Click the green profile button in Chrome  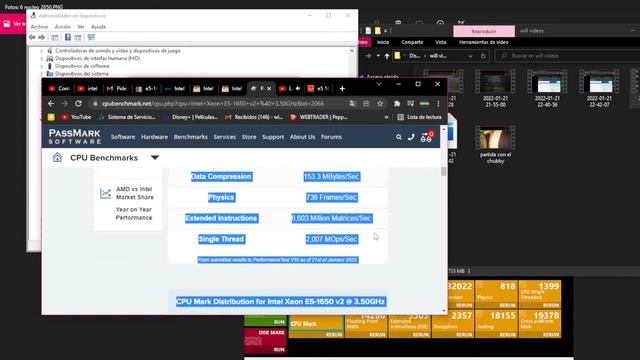coord(424,104)
